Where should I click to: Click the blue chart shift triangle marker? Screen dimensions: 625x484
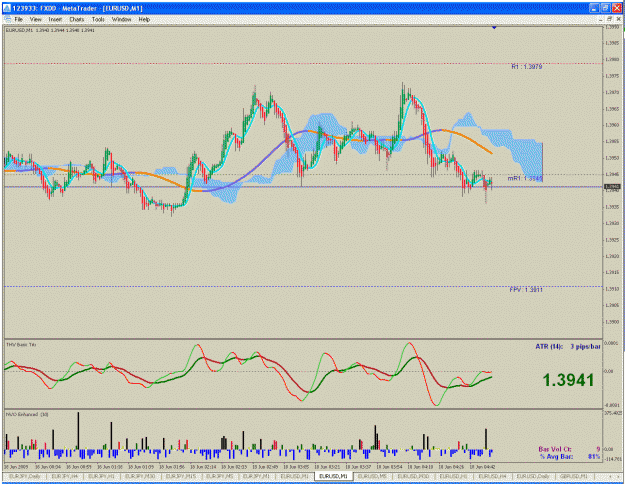(x=494, y=28)
